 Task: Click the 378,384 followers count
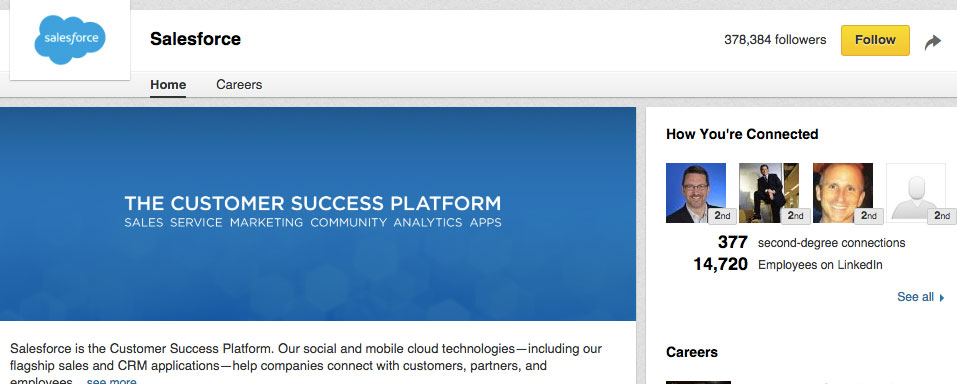(775, 40)
